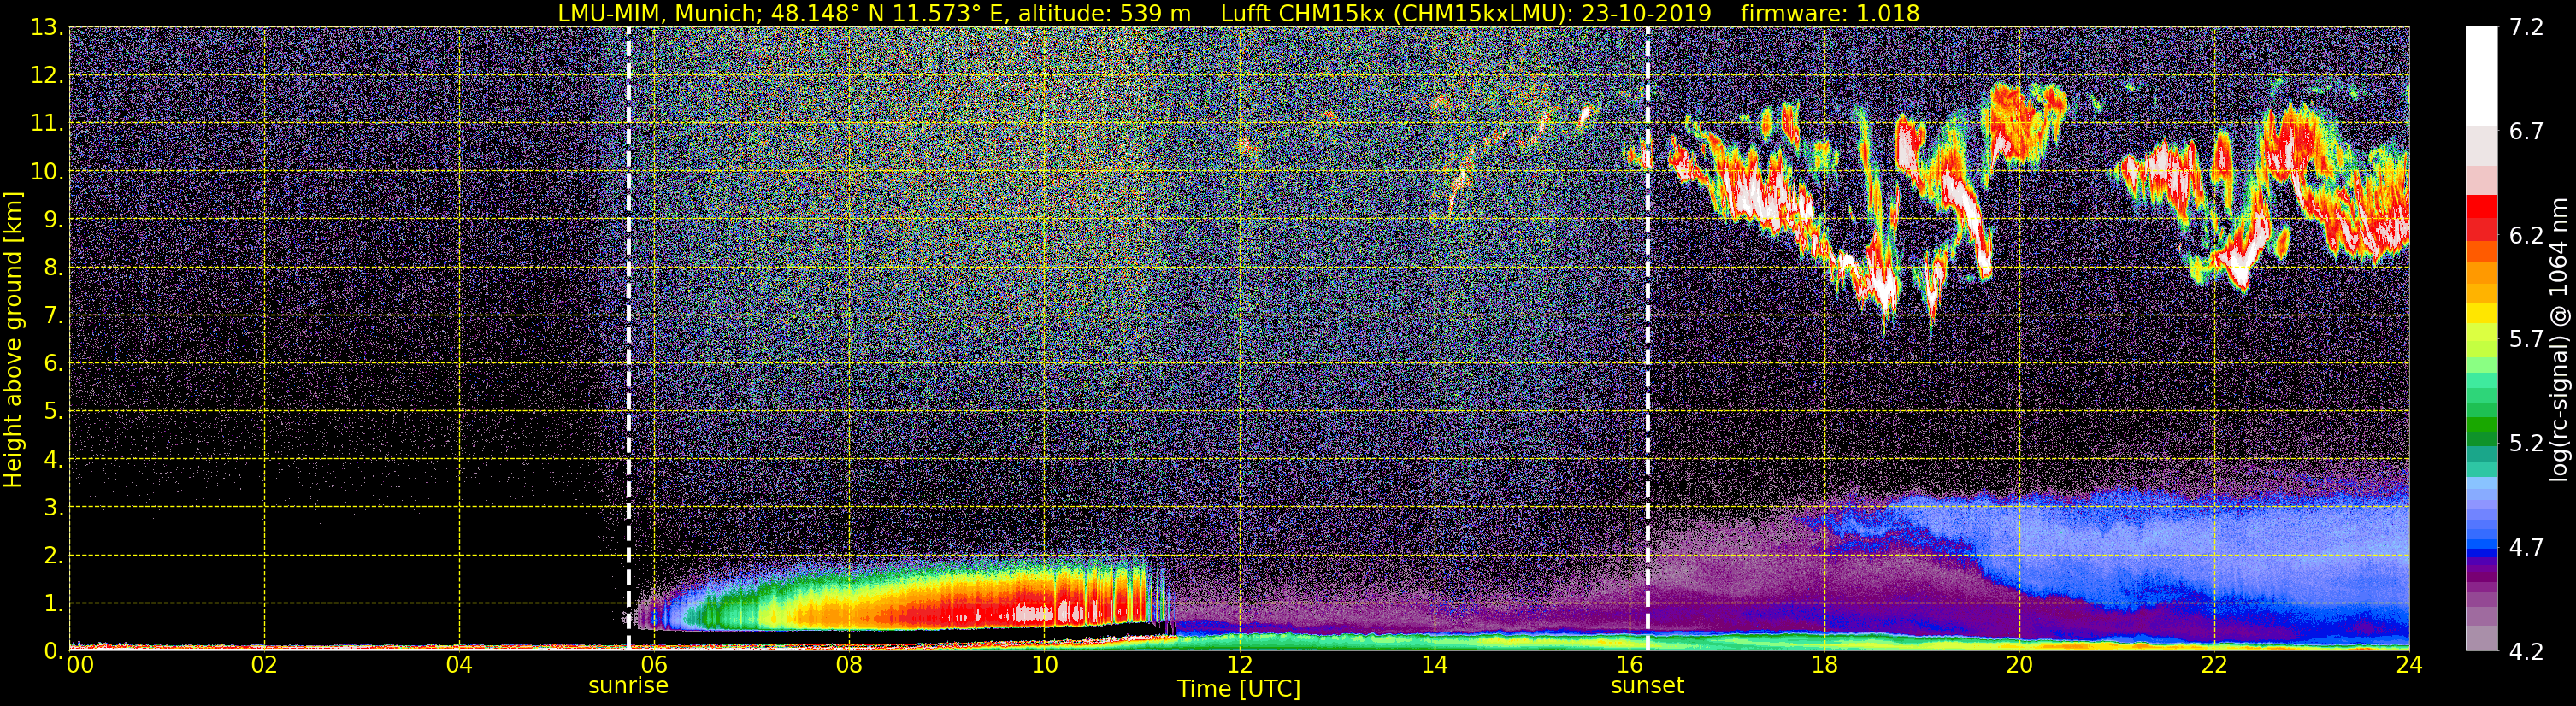
Task: Click the '6.7' colorbar tick label
Action: pos(2526,131)
